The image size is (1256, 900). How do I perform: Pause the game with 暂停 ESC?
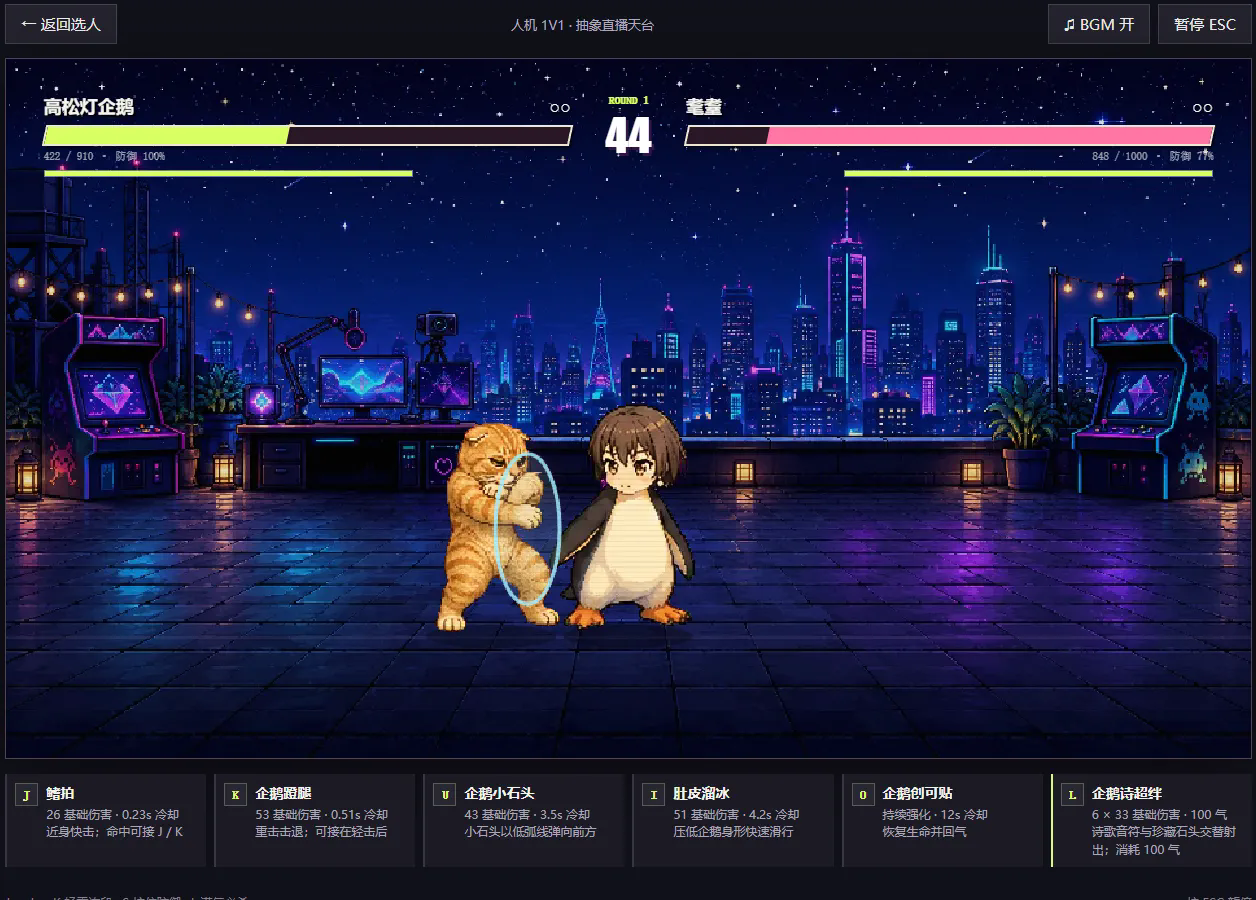[x=1205, y=24]
